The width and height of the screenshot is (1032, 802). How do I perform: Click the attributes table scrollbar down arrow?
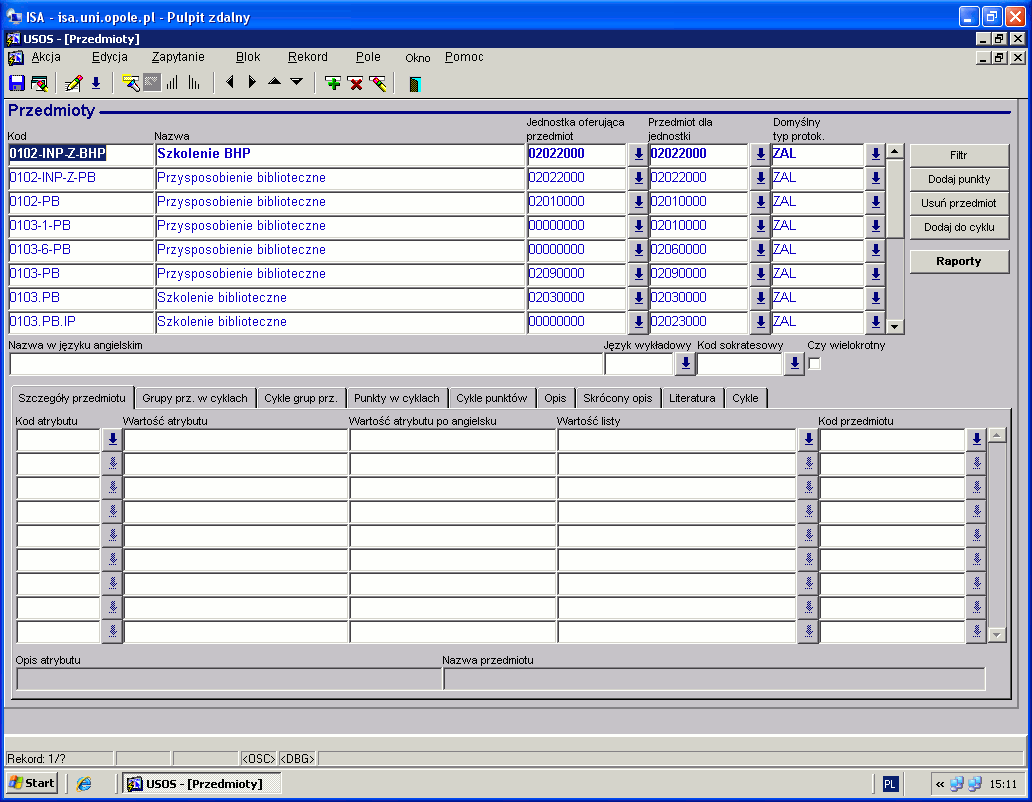[x=997, y=635]
